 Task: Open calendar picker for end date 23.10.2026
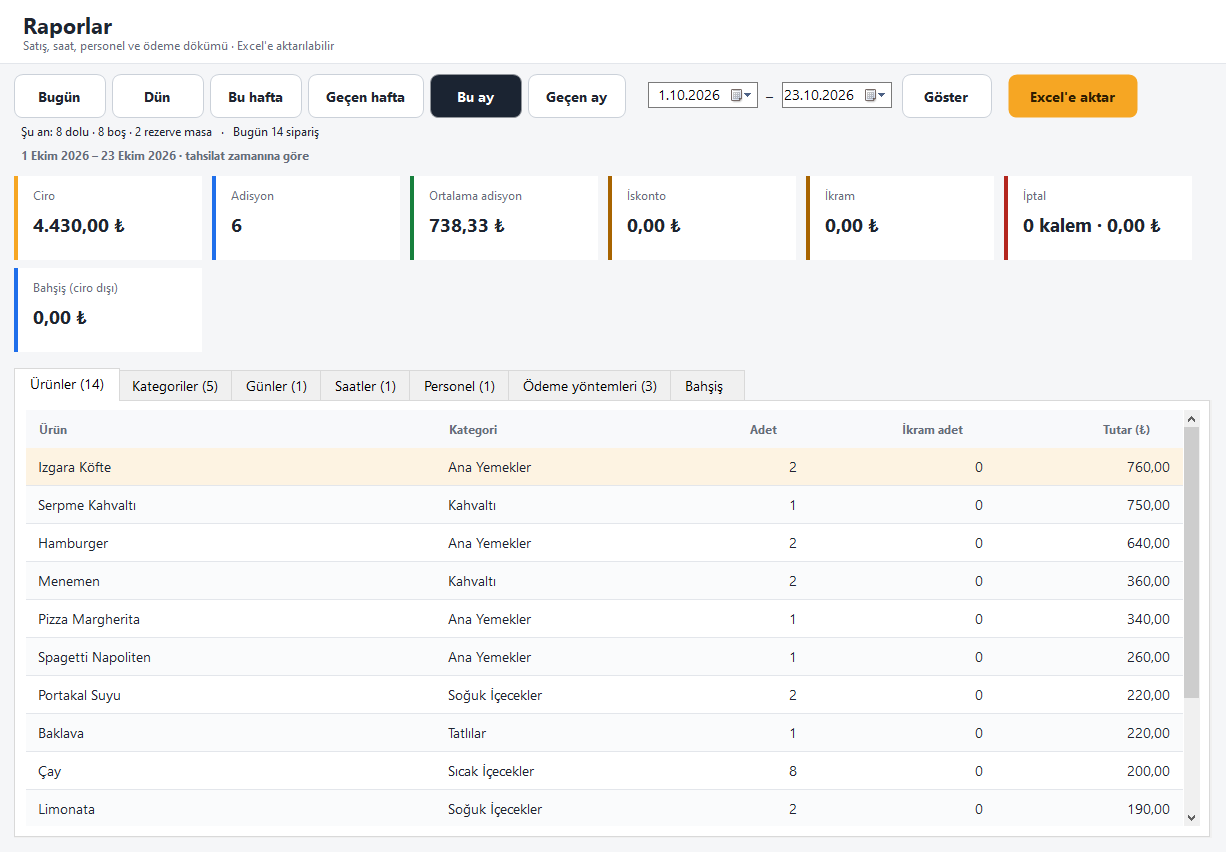[x=875, y=95]
